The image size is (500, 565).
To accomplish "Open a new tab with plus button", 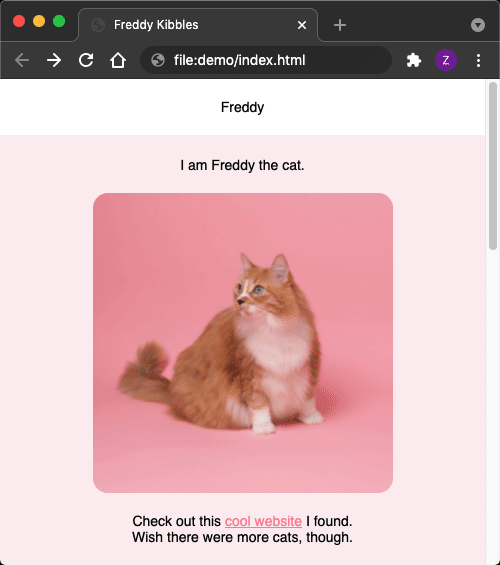I will [340, 25].
